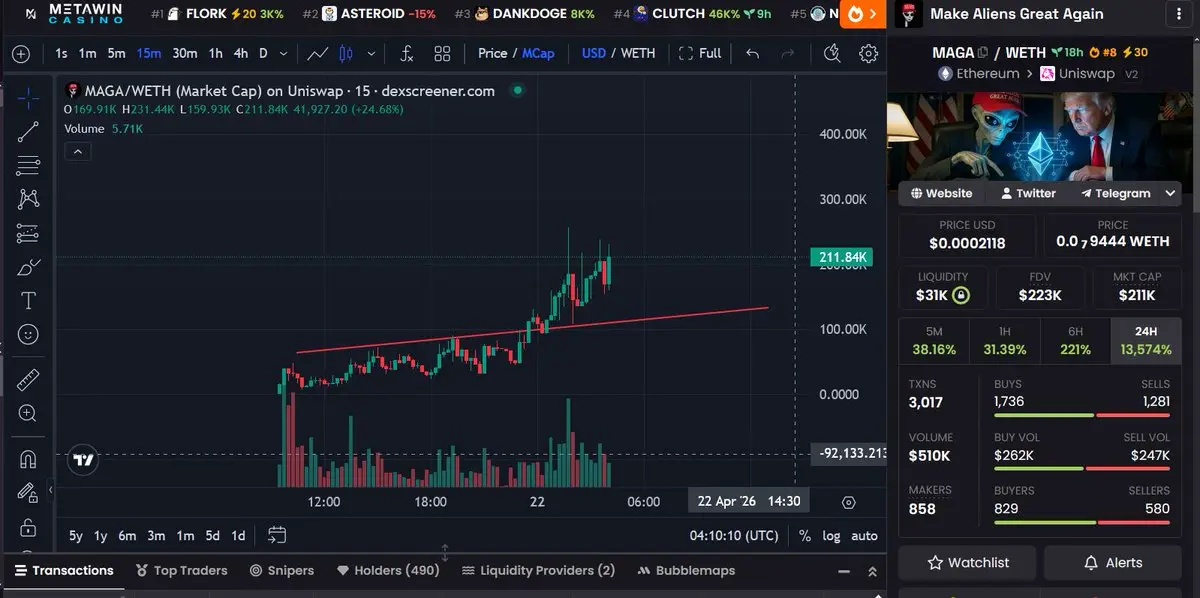Toggle auto scale
Viewport: 1200px width, 598px height.
click(864, 535)
